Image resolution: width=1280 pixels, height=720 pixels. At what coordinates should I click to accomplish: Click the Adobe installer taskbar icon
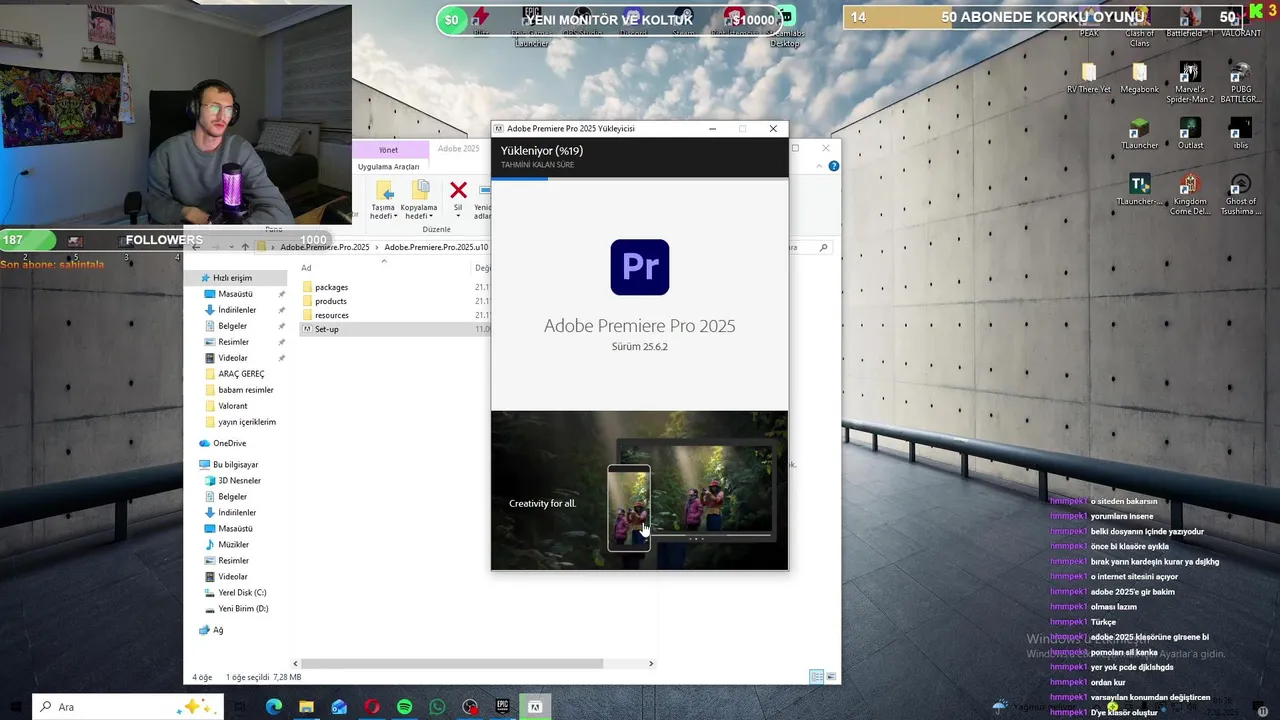(x=535, y=707)
